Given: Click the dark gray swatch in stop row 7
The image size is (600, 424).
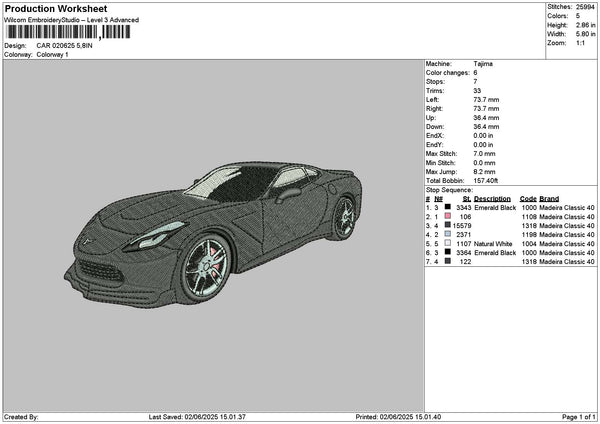Looking at the screenshot, I should tap(448, 261).
